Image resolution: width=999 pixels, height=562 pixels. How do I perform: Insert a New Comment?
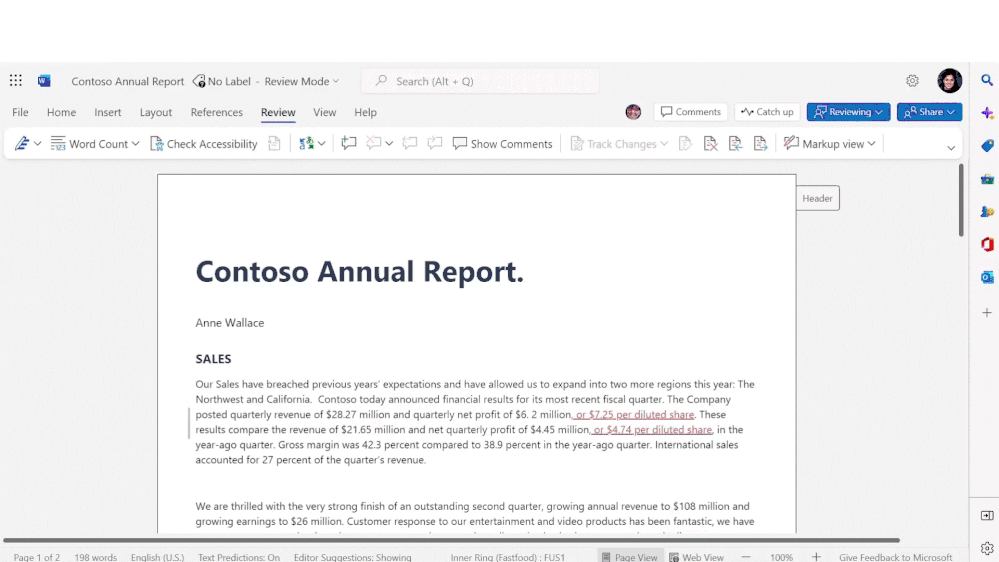point(349,144)
